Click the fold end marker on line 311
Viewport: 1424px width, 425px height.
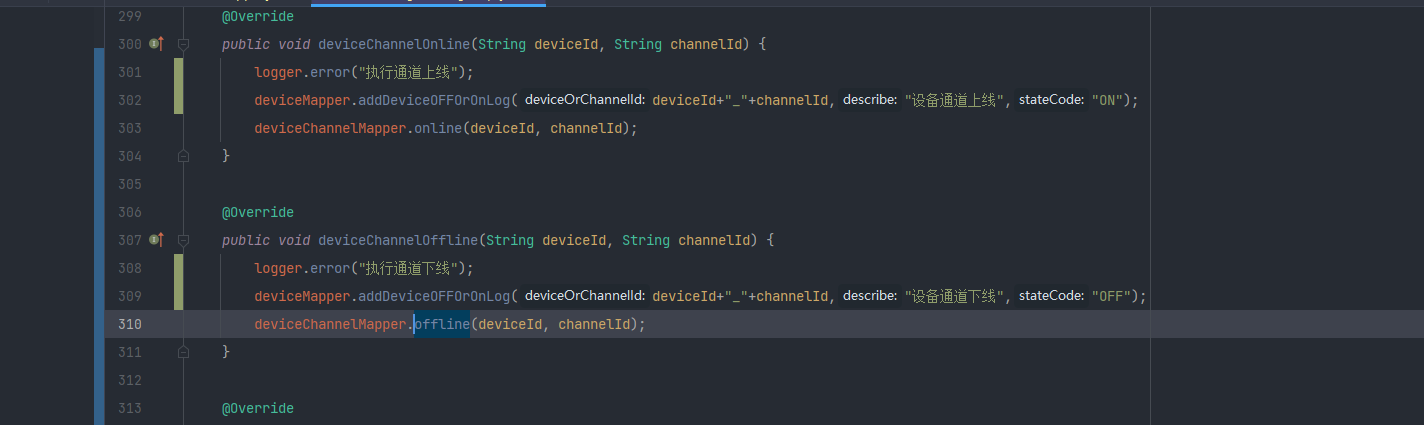pyautogui.click(x=184, y=352)
